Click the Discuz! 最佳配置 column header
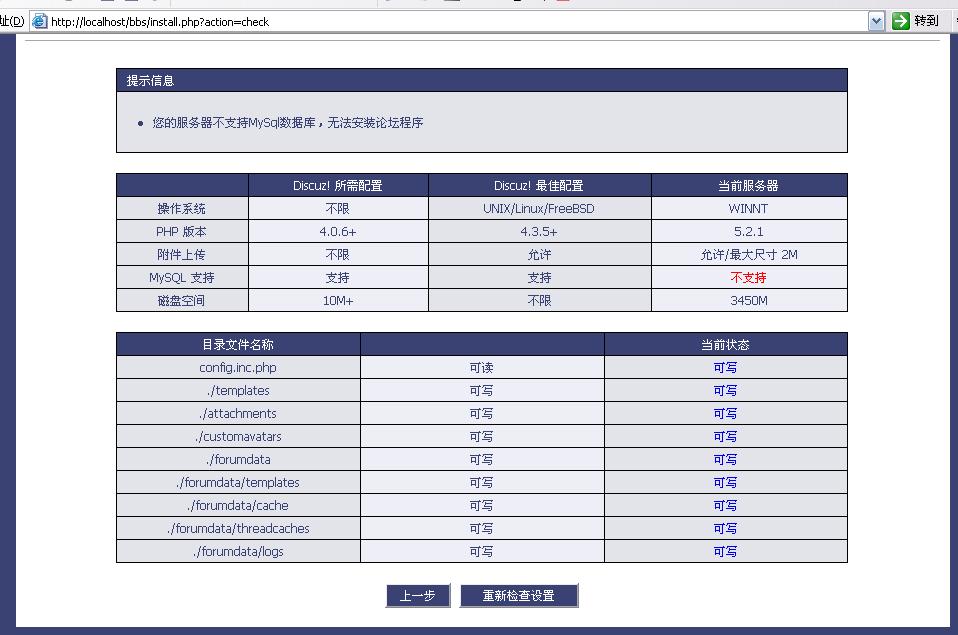 click(x=539, y=185)
